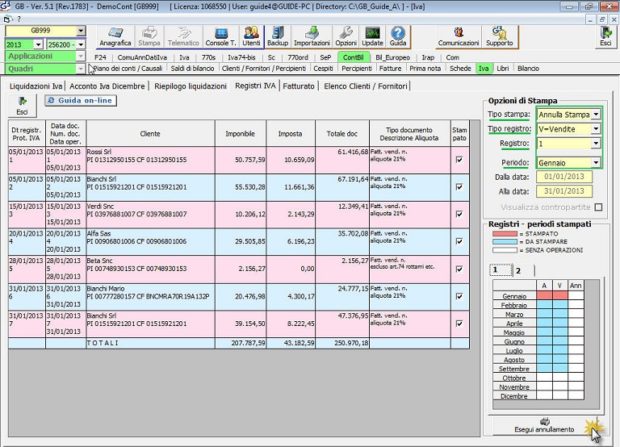Open the Periodo Gennaio dropdown

[x=595, y=163]
